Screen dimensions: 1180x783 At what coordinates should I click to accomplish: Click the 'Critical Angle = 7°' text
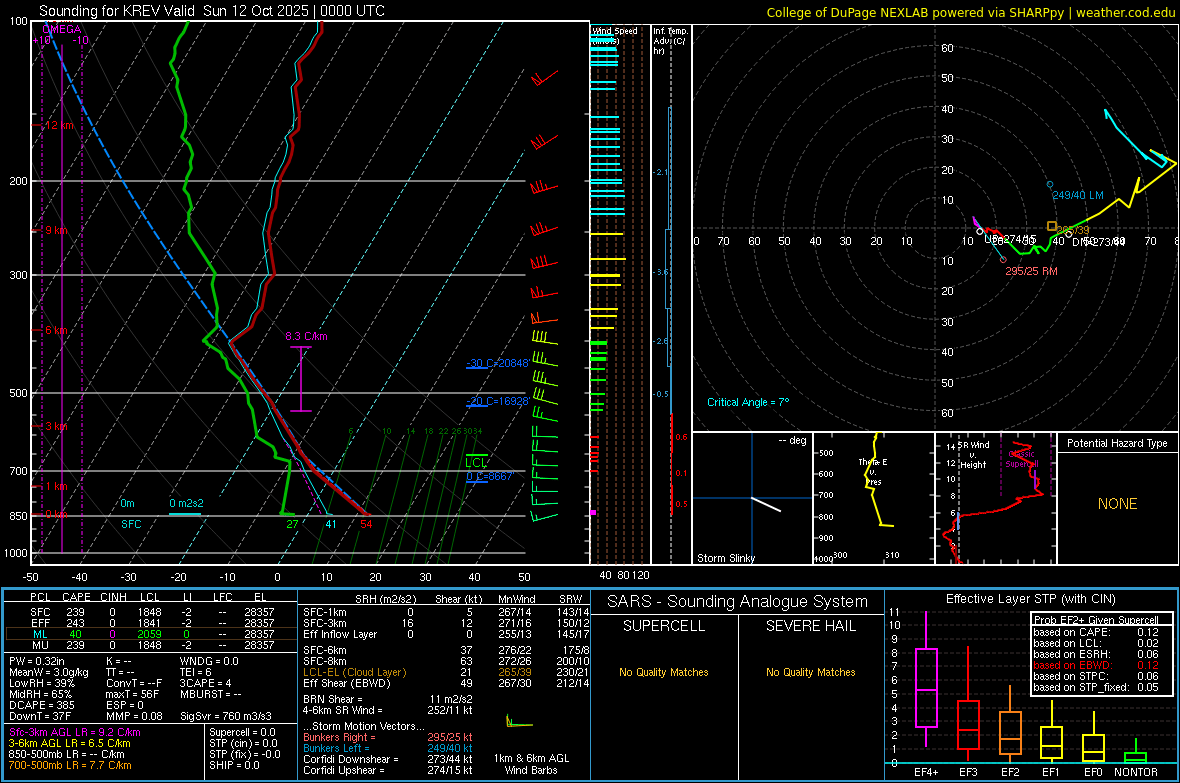pos(748,402)
